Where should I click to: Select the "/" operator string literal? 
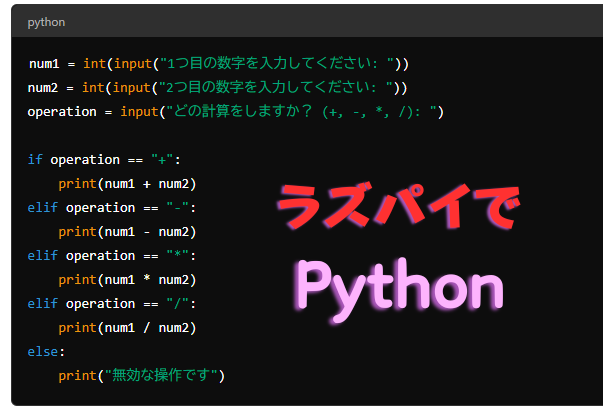(x=182, y=304)
